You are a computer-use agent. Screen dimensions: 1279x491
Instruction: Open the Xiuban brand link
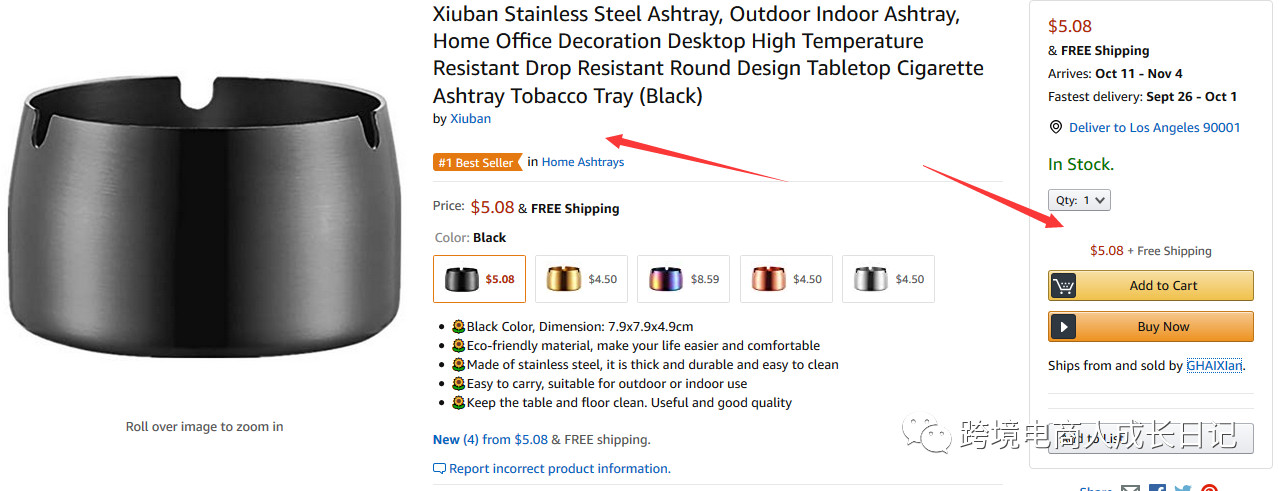click(470, 119)
